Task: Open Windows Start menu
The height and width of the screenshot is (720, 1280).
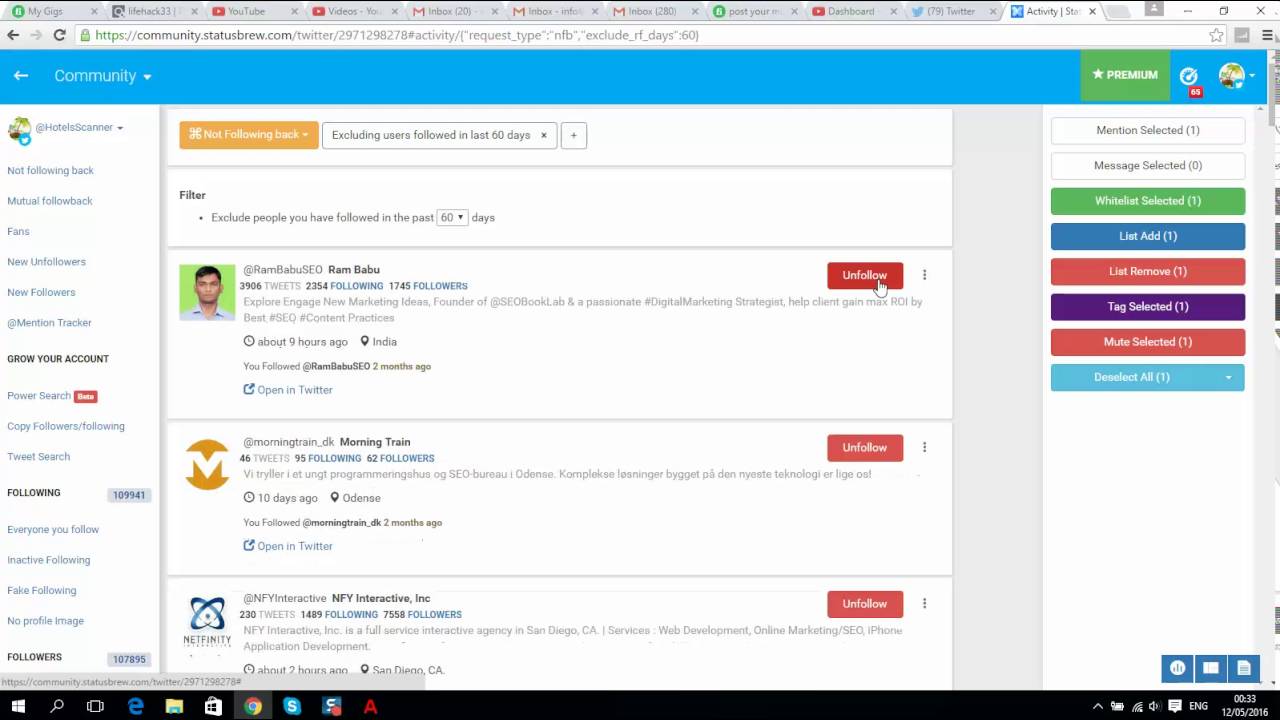Action: (x=18, y=706)
